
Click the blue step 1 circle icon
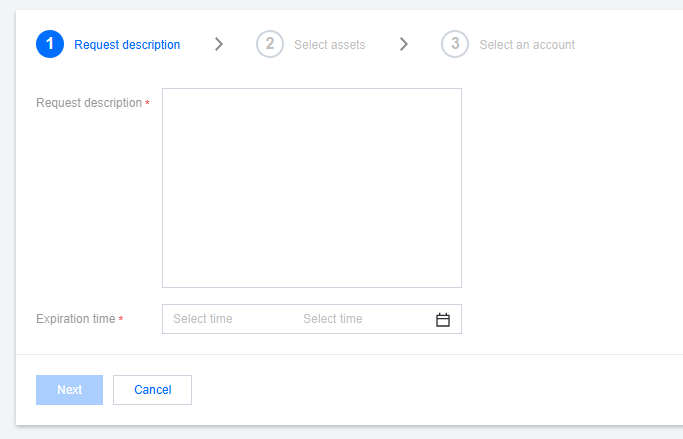49,44
